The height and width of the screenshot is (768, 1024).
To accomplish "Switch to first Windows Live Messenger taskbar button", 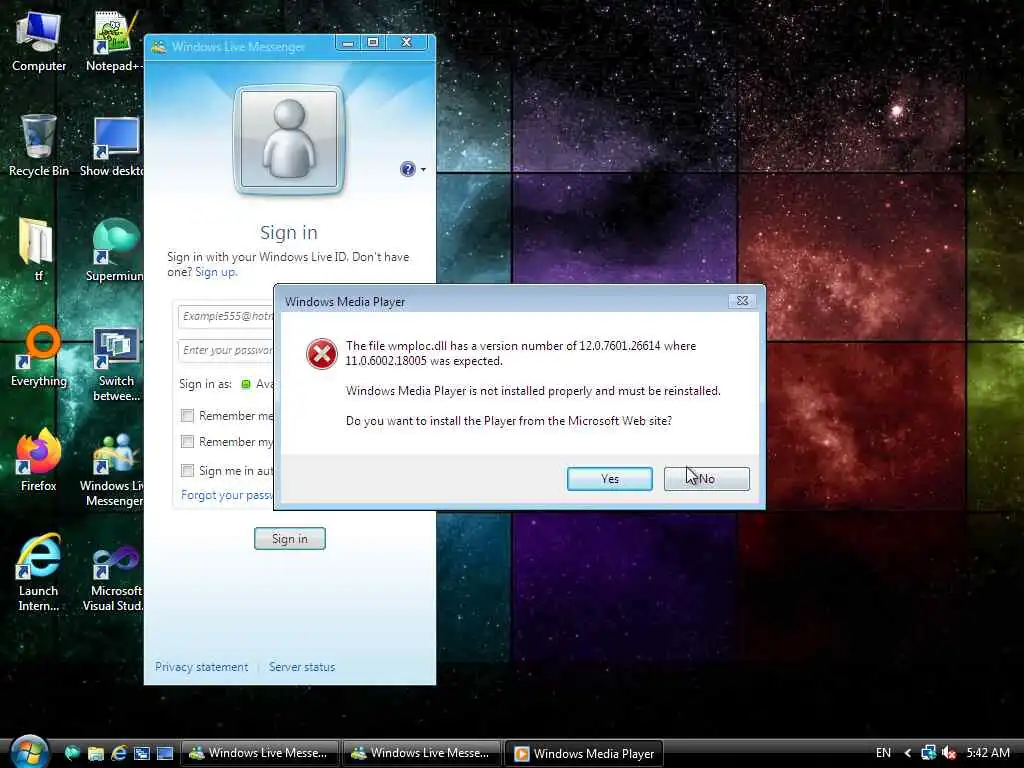I will (x=259, y=753).
